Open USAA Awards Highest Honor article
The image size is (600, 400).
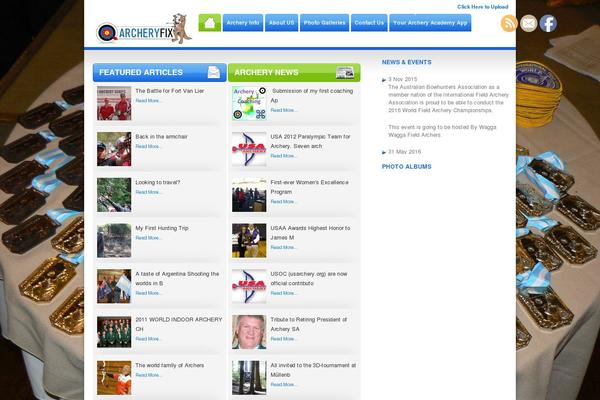(310, 233)
